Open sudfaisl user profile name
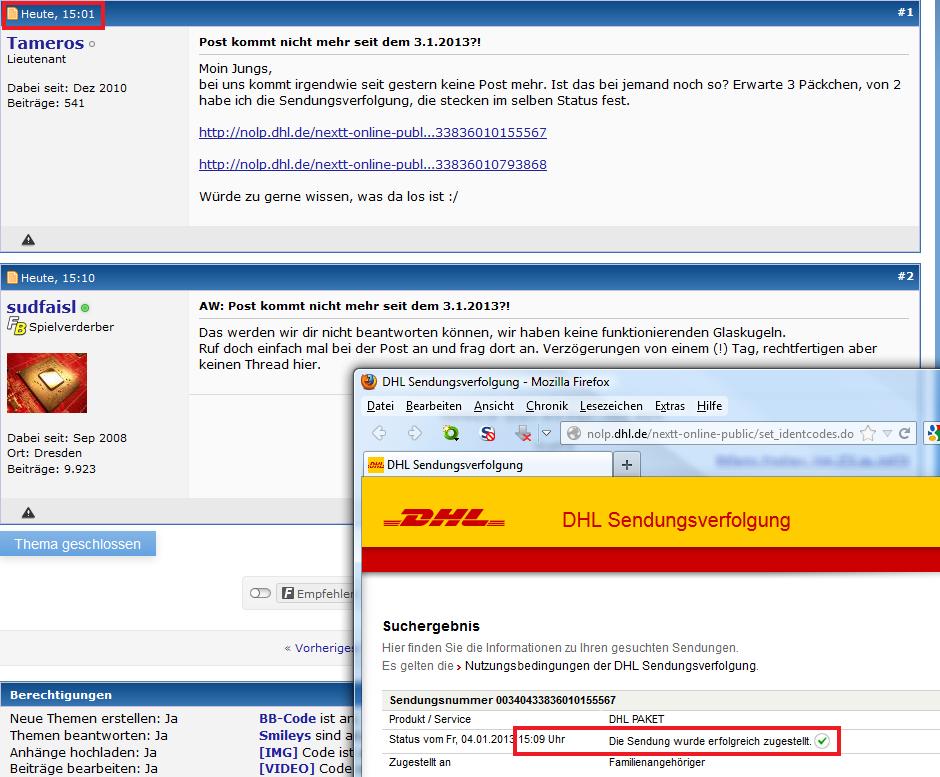This screenshot has width=940, height=777. click(x=41, y=307)
